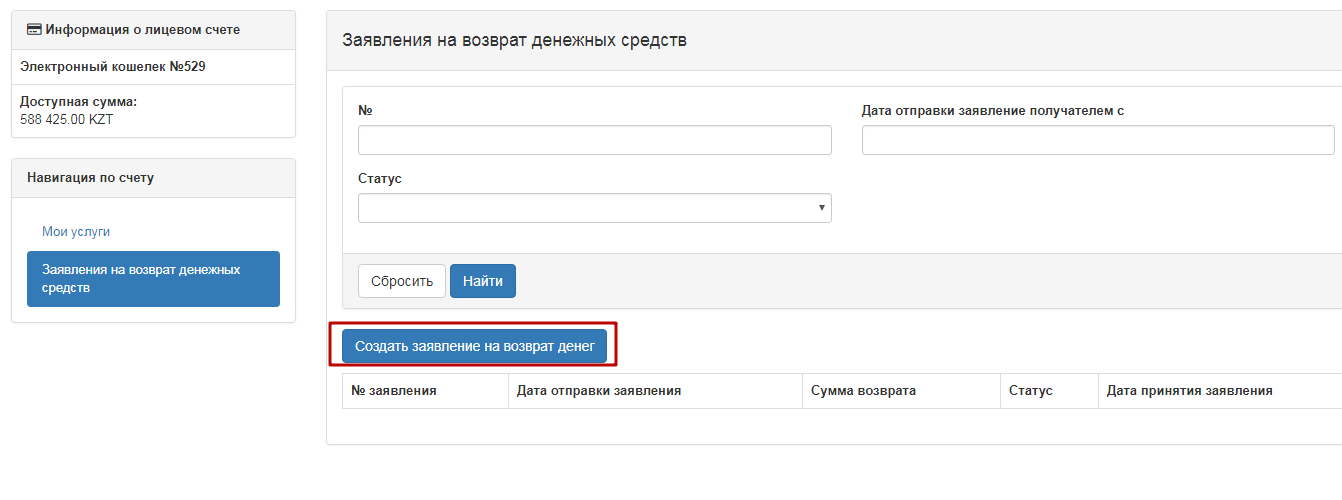
Task: Click the Информация о лицевом счете title text
Action: pyautogui.click(x=142, y=30)
